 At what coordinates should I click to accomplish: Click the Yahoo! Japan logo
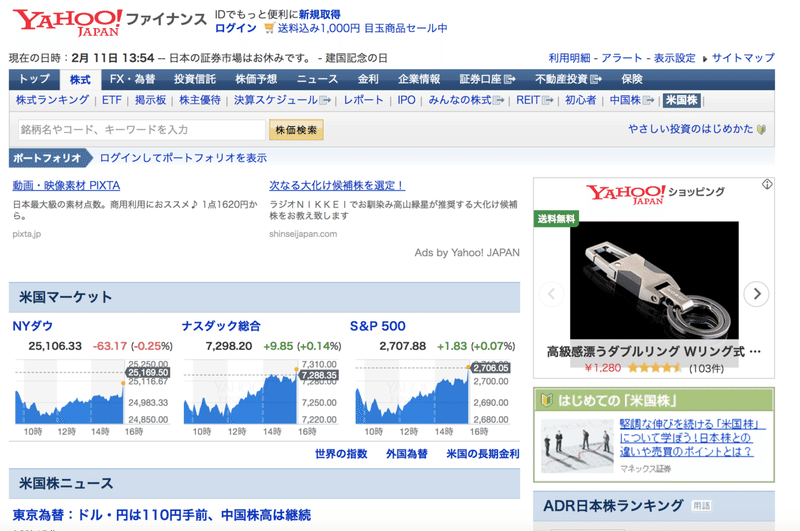tap(67, 22)
